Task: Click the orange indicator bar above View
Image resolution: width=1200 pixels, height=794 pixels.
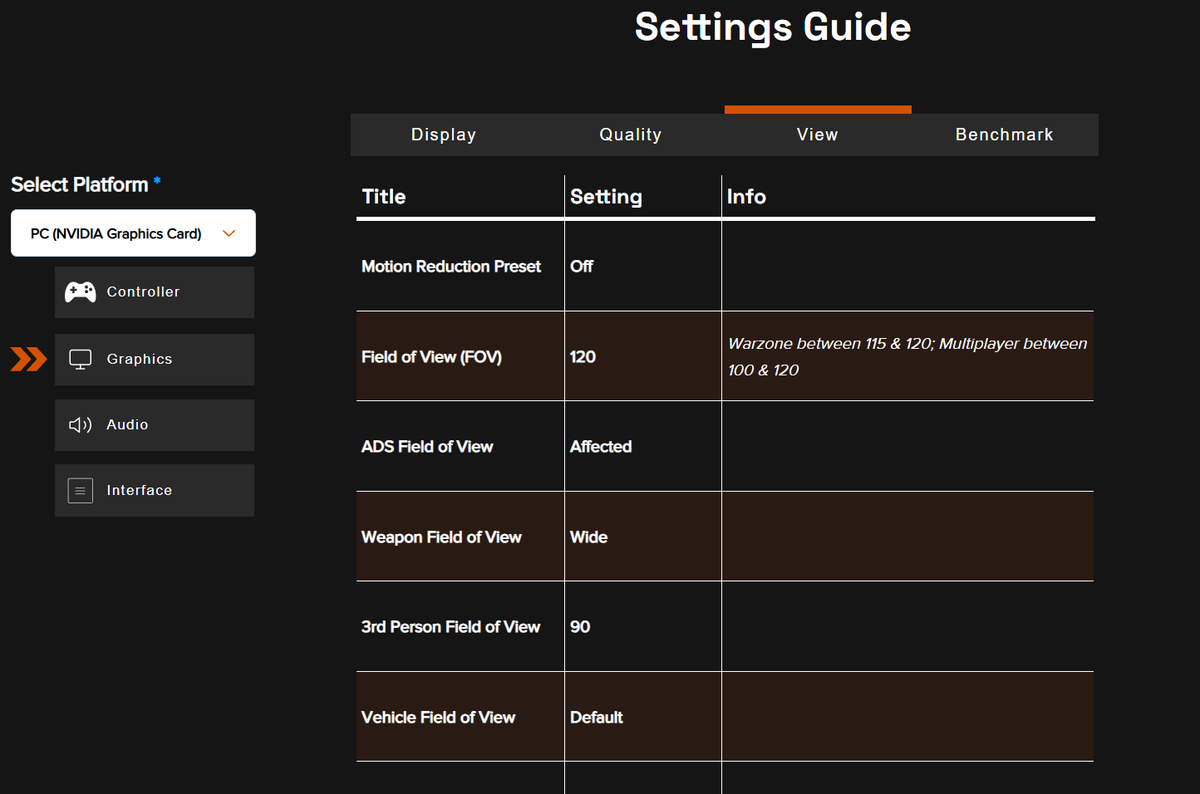Action: [x=817, y=109]
